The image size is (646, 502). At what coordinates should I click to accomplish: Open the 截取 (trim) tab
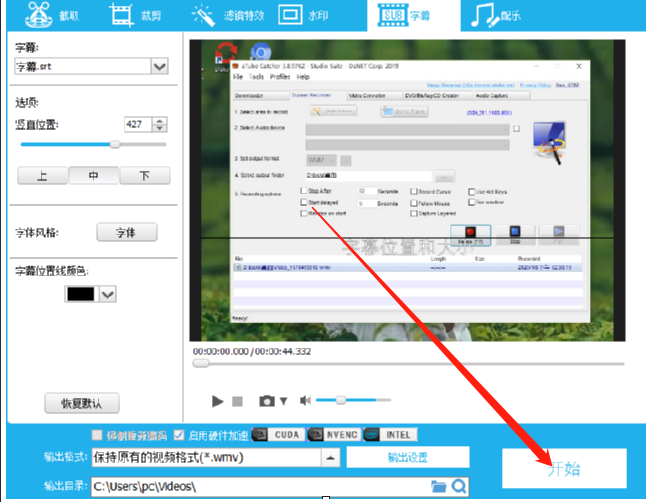pos(51,15)
